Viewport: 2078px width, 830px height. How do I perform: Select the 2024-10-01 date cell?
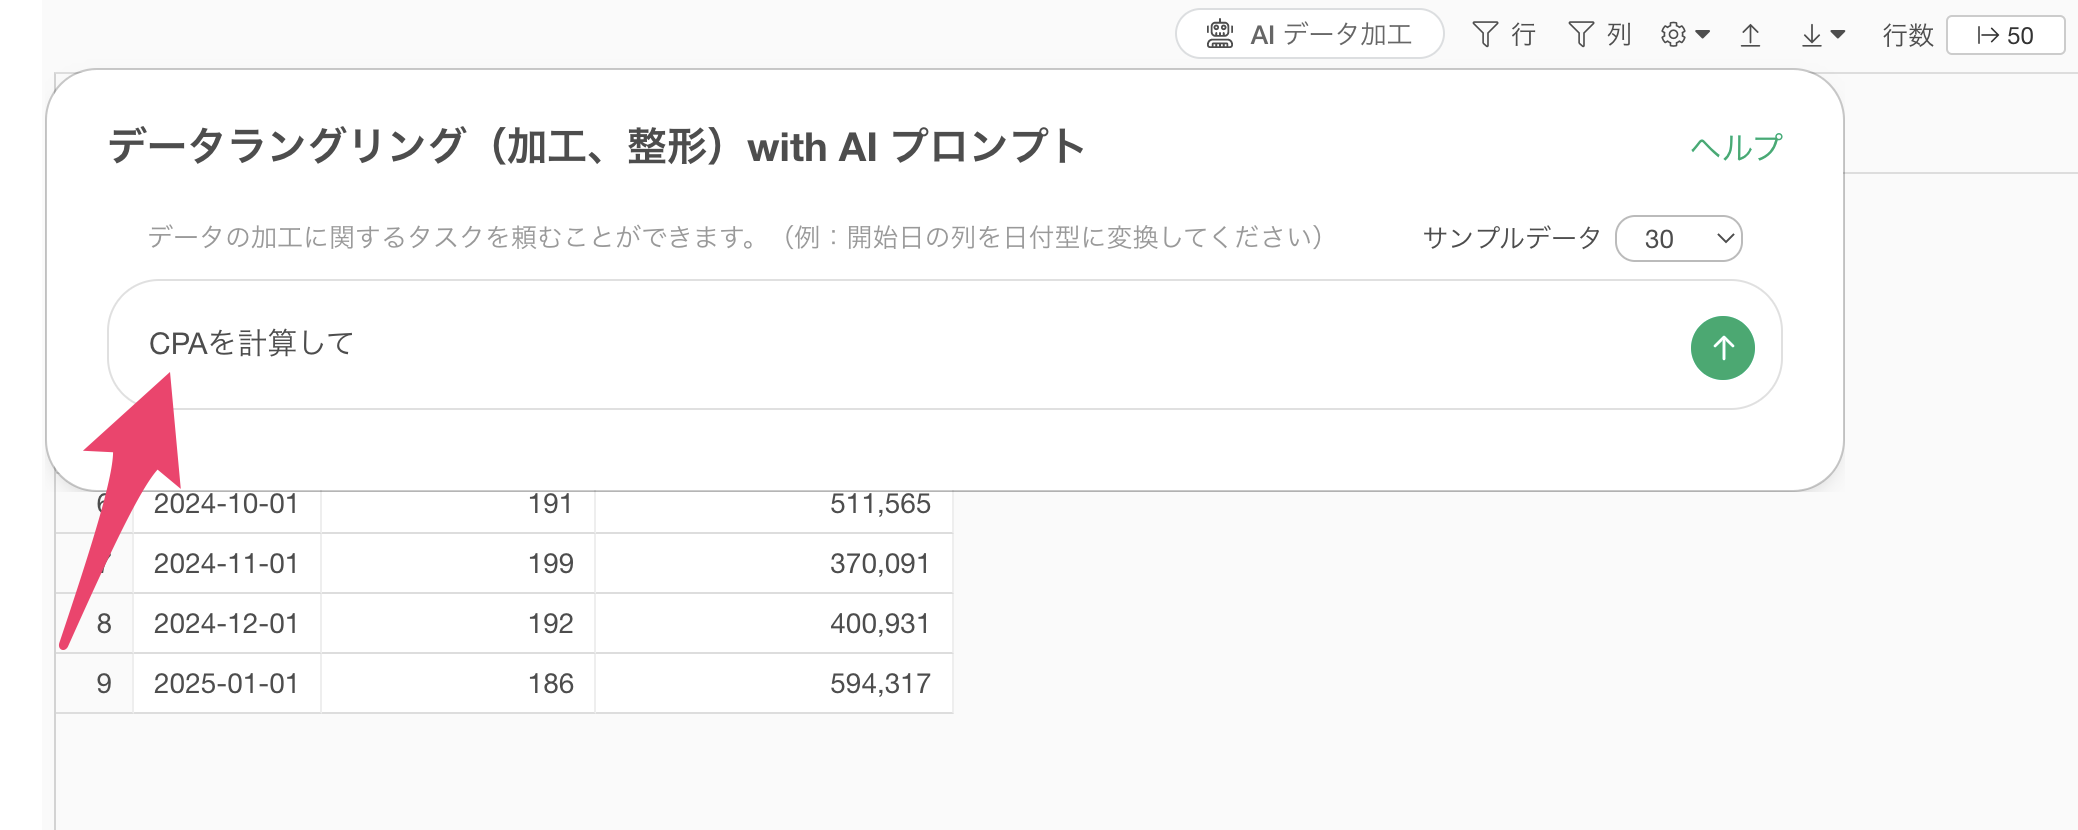[x=227, y=504]
